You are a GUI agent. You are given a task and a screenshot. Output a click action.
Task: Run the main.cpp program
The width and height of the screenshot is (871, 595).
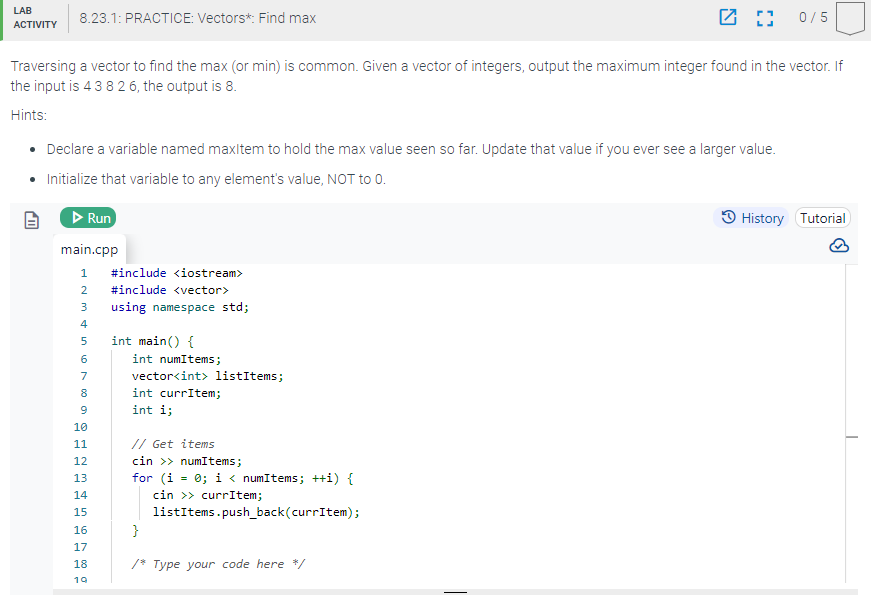coord(88,217)
